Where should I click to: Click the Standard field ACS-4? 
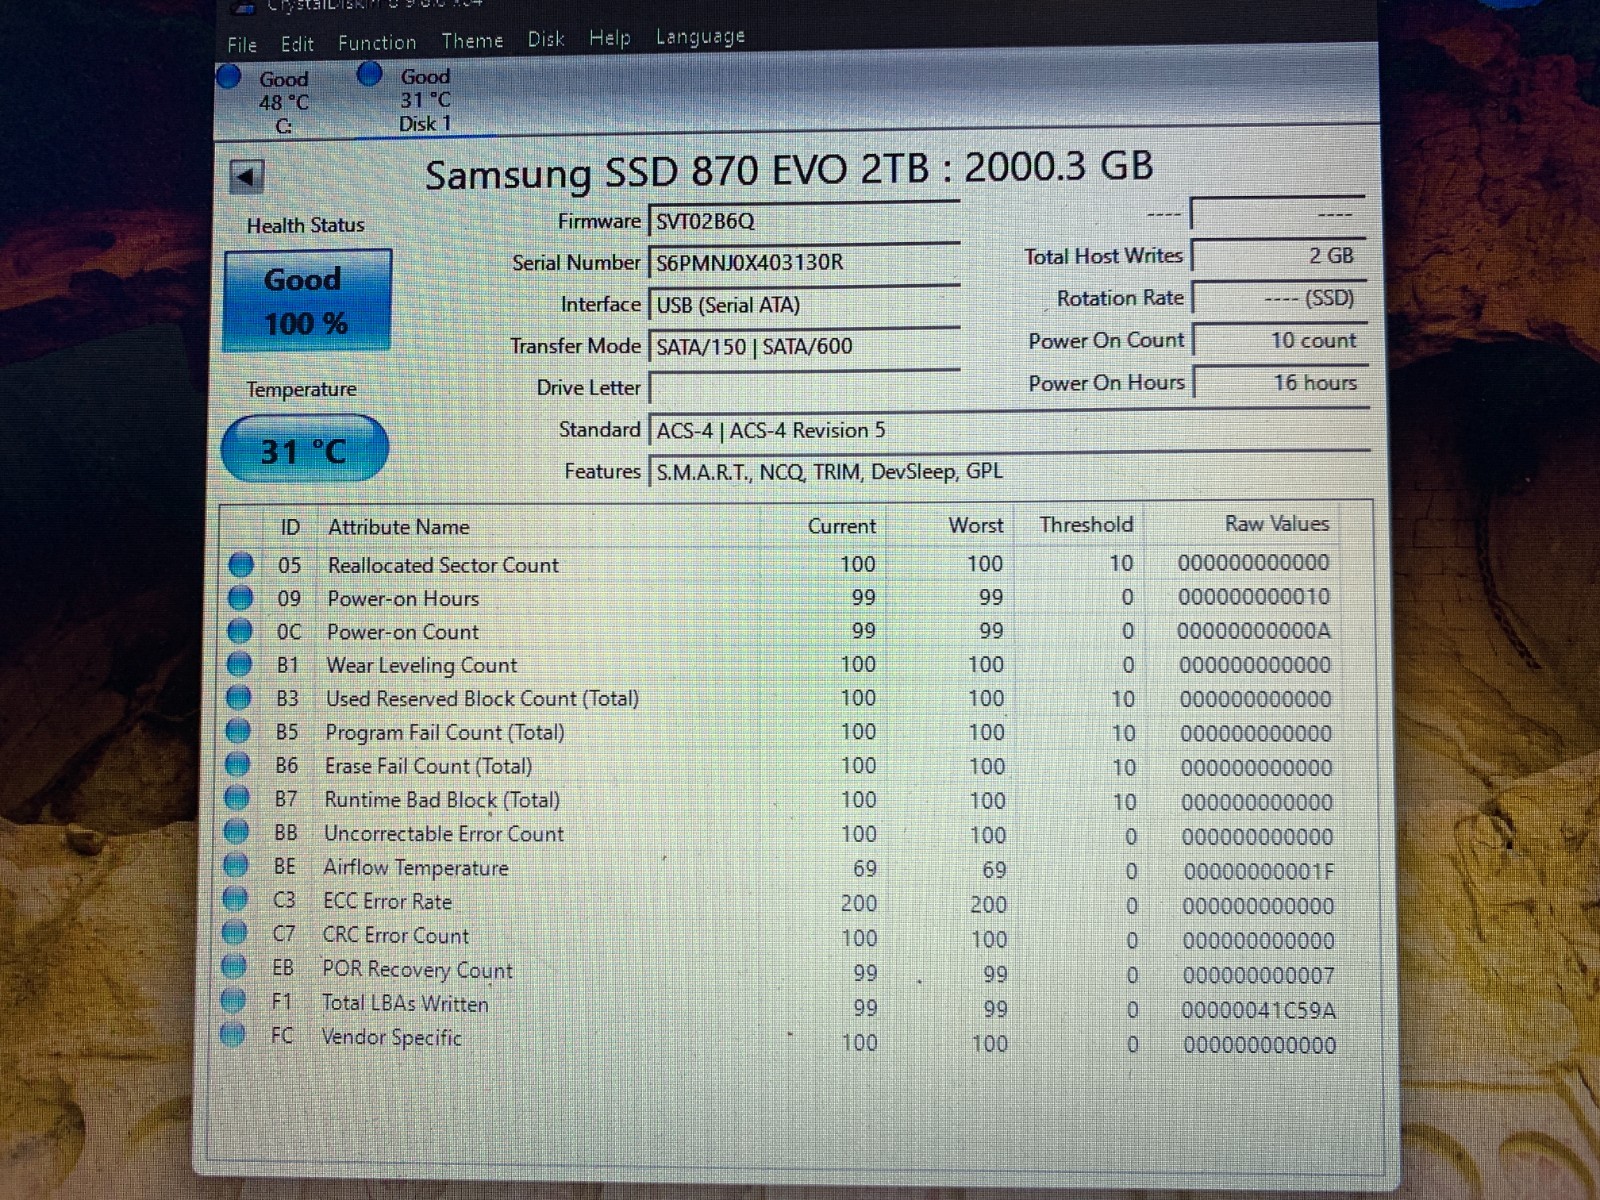(x=1008, y=430)
